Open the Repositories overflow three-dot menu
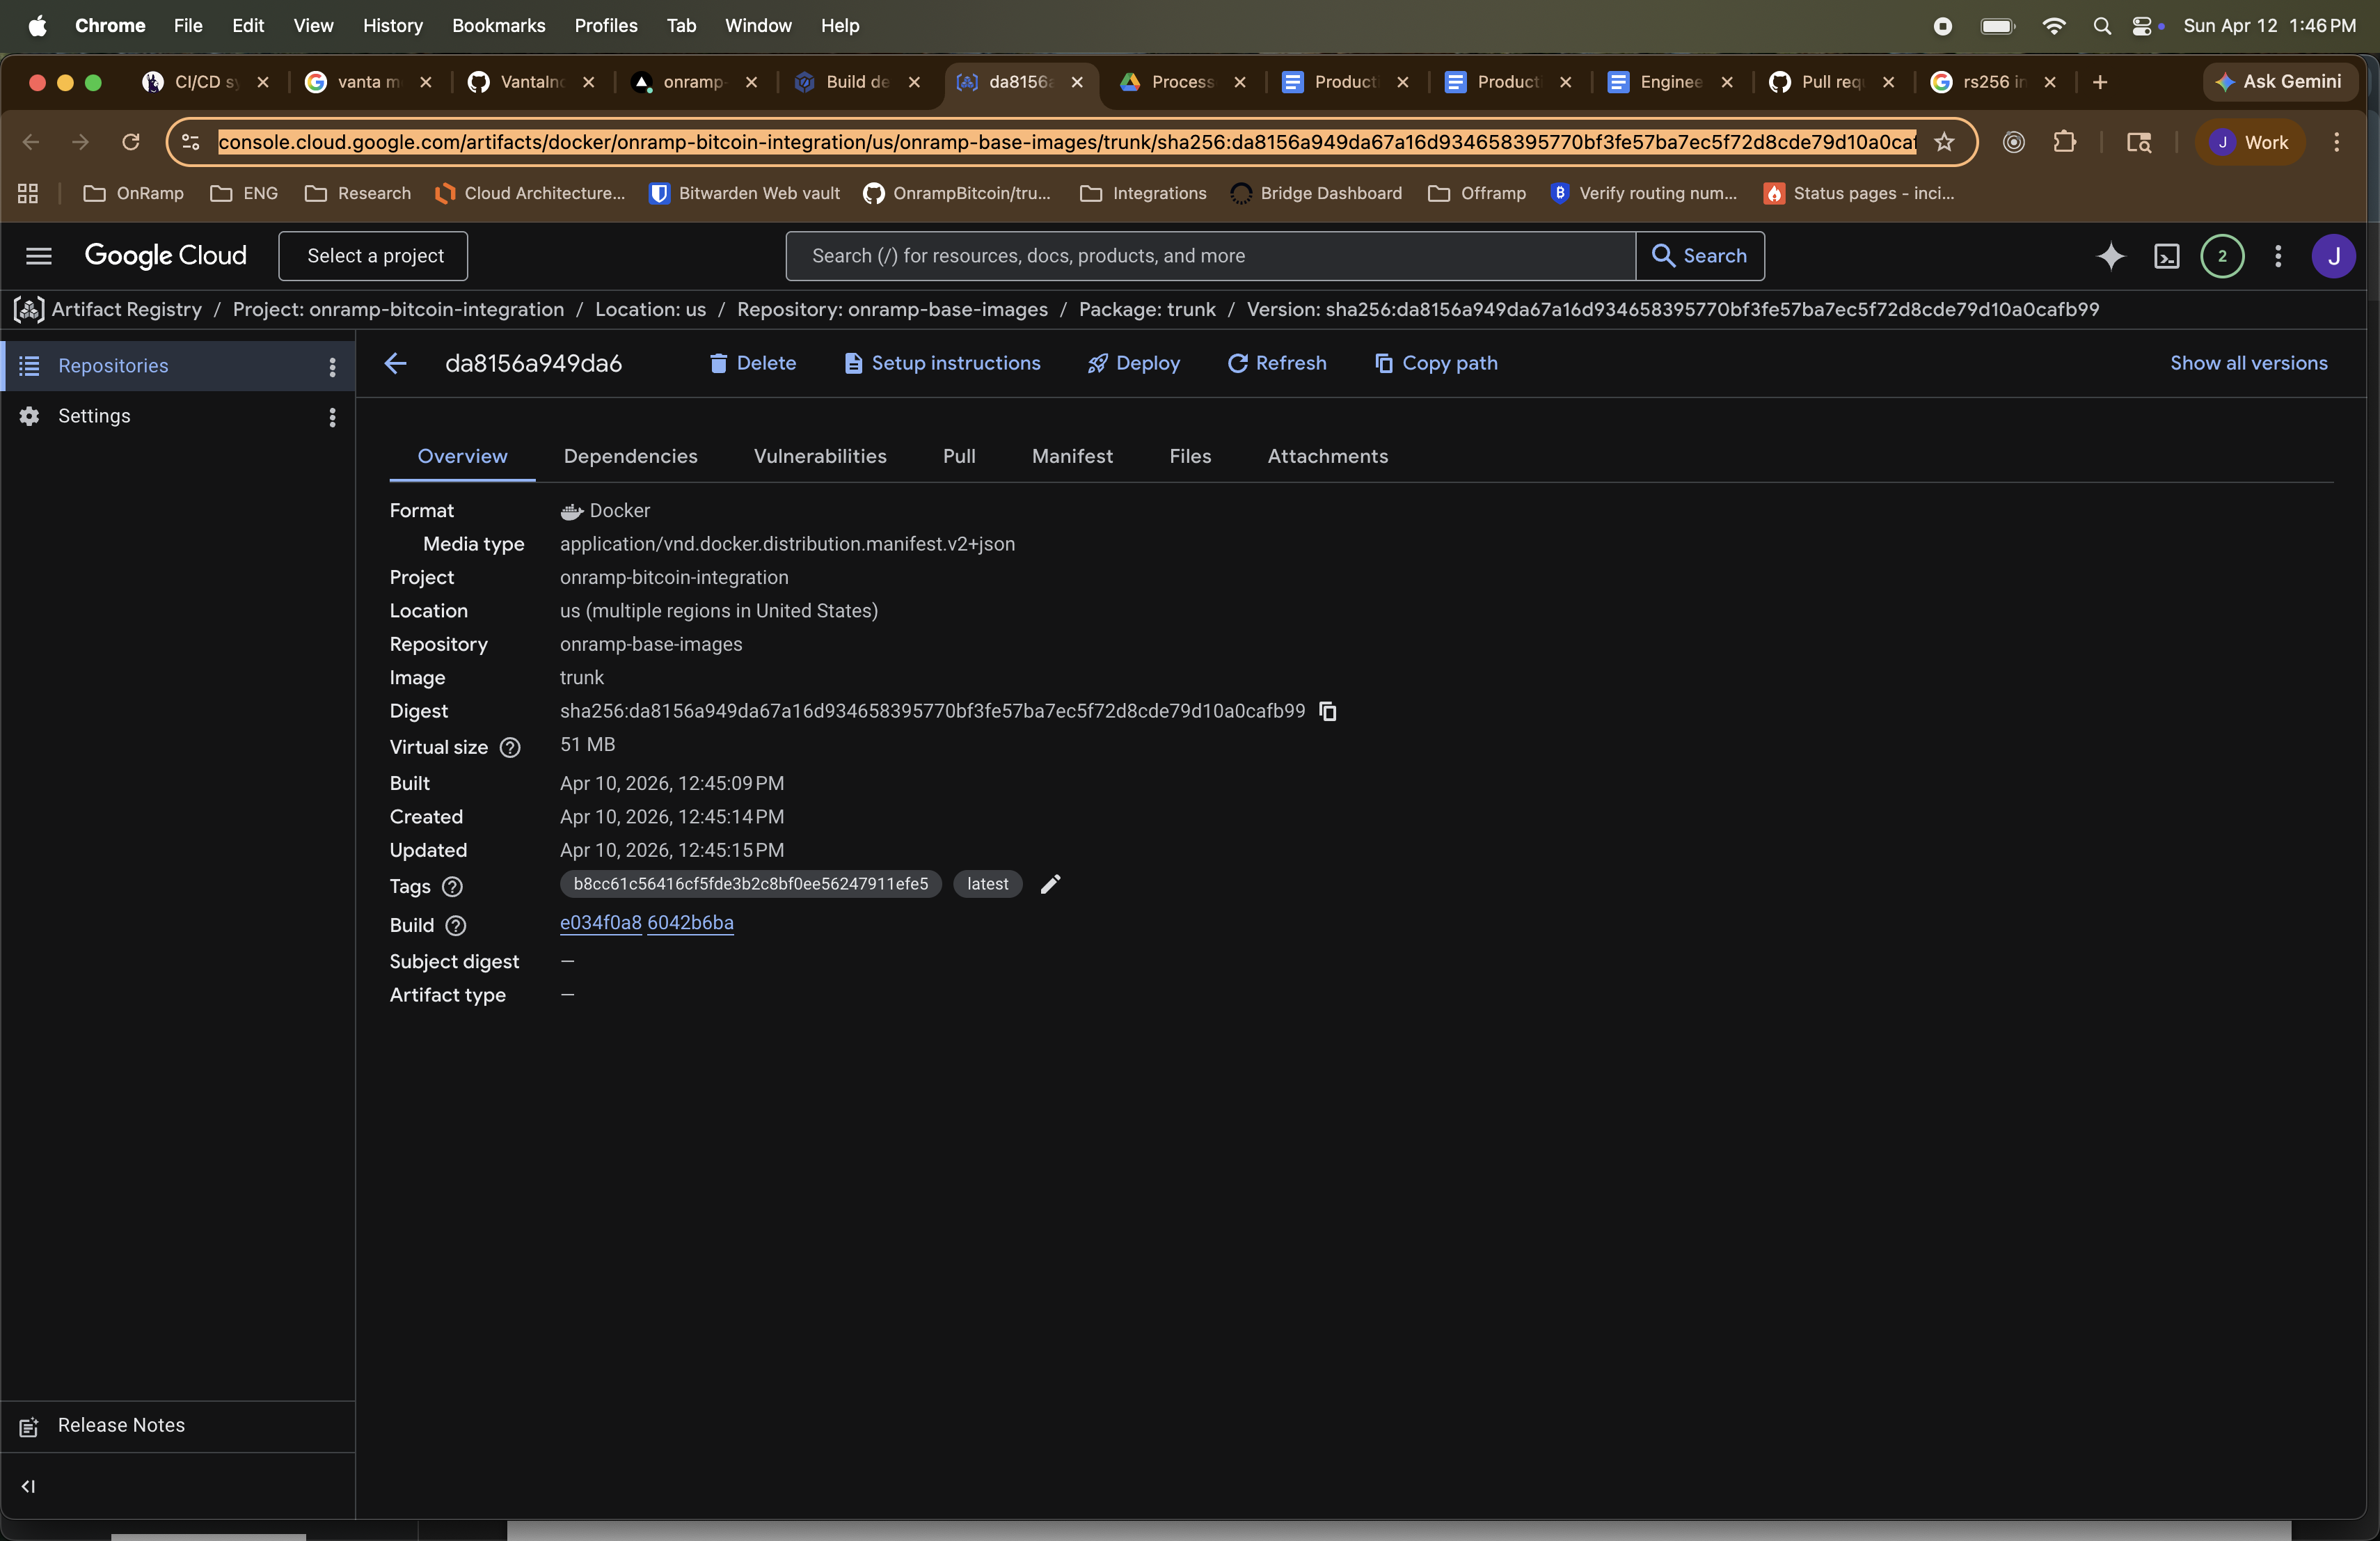Viewport: 2380px width, 1541px height. point(332,366)
